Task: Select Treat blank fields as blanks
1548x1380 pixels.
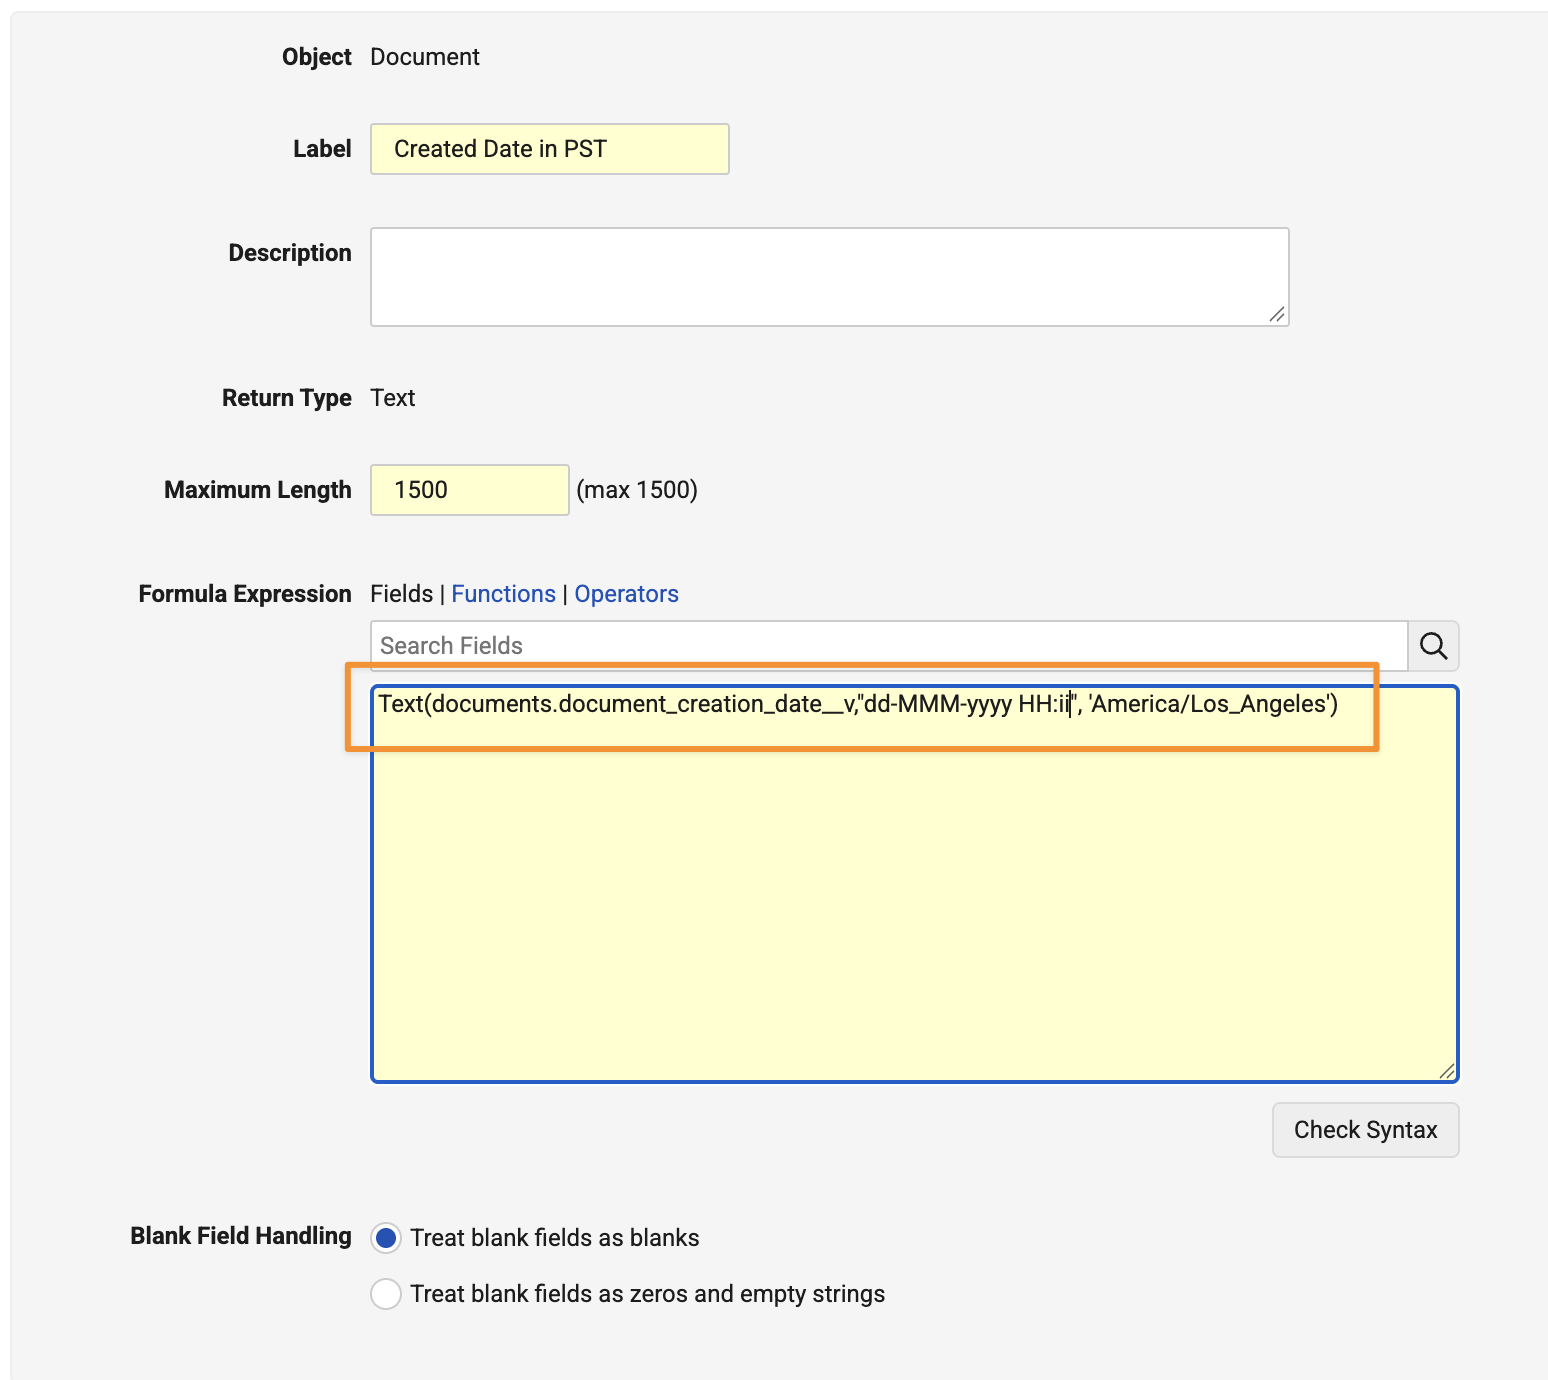Action: coord(386,1238)
